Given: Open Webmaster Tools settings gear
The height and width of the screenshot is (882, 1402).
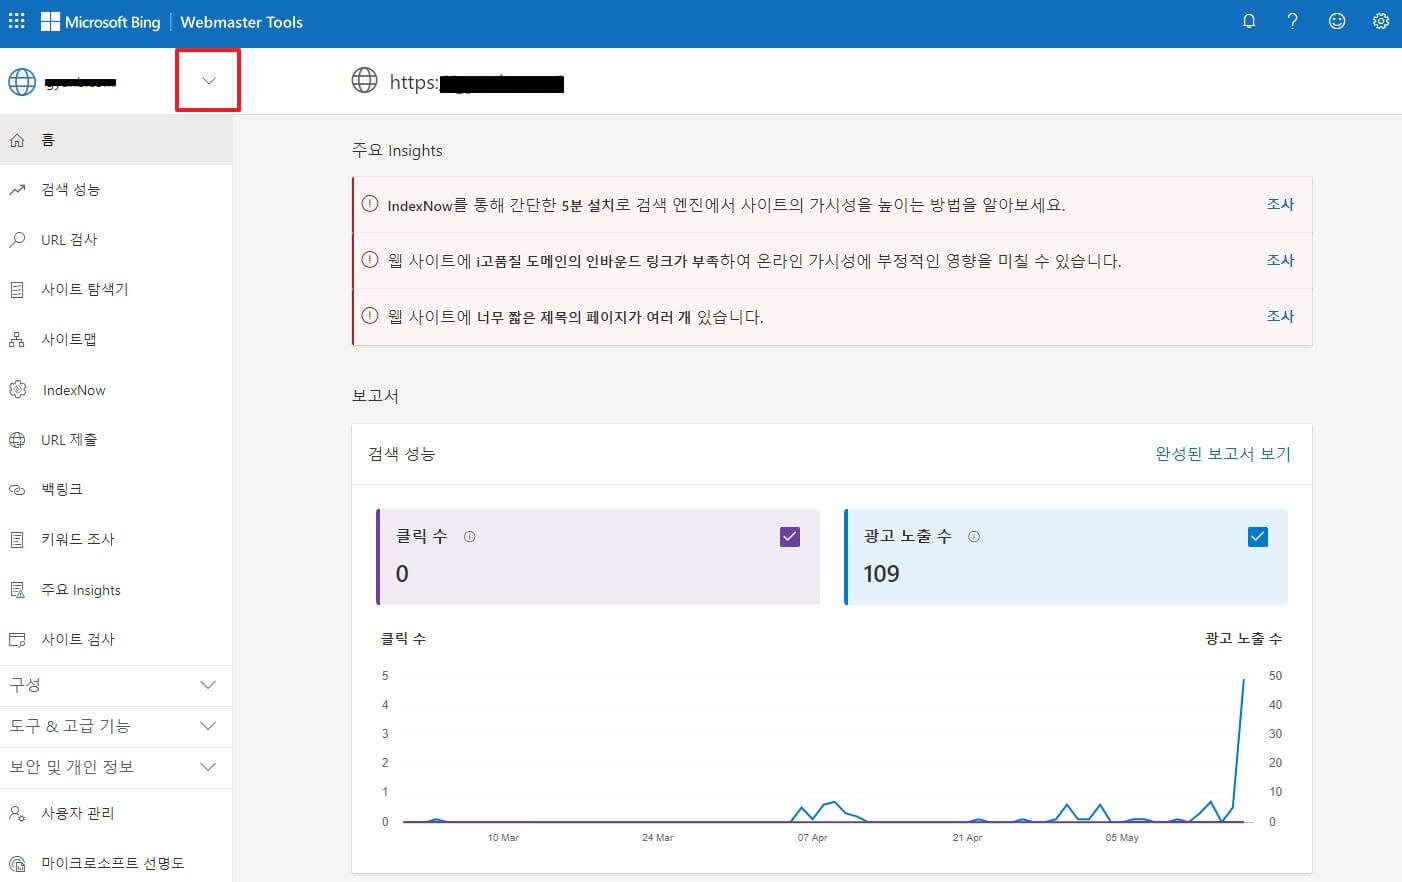Looking at the screenshot, I should point(1381,20).
